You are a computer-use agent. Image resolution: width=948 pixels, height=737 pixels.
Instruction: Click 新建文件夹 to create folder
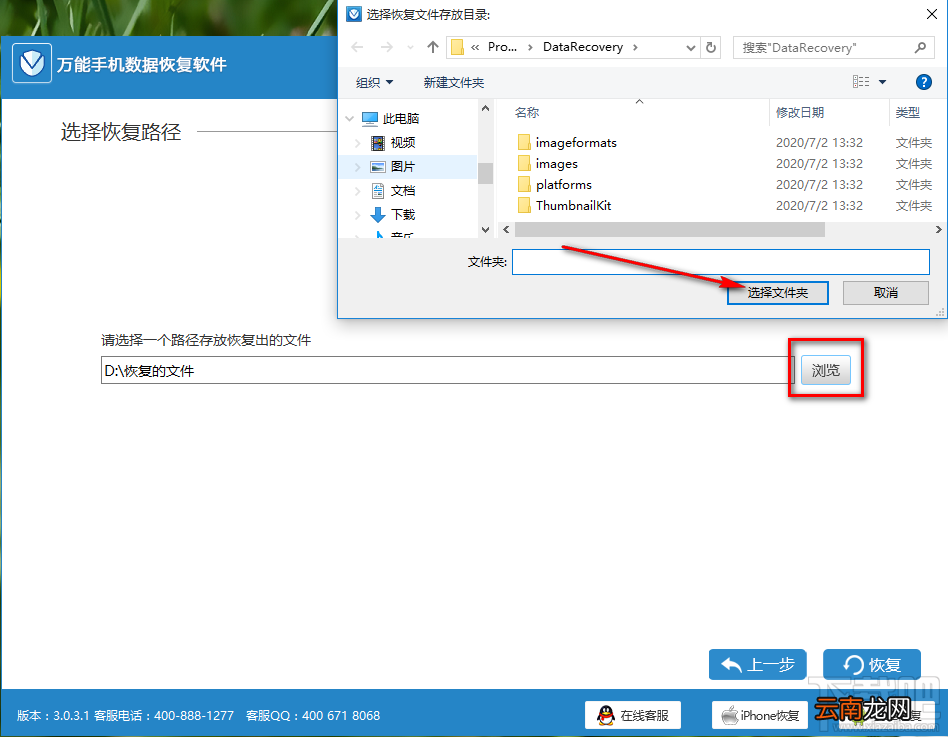453,82
